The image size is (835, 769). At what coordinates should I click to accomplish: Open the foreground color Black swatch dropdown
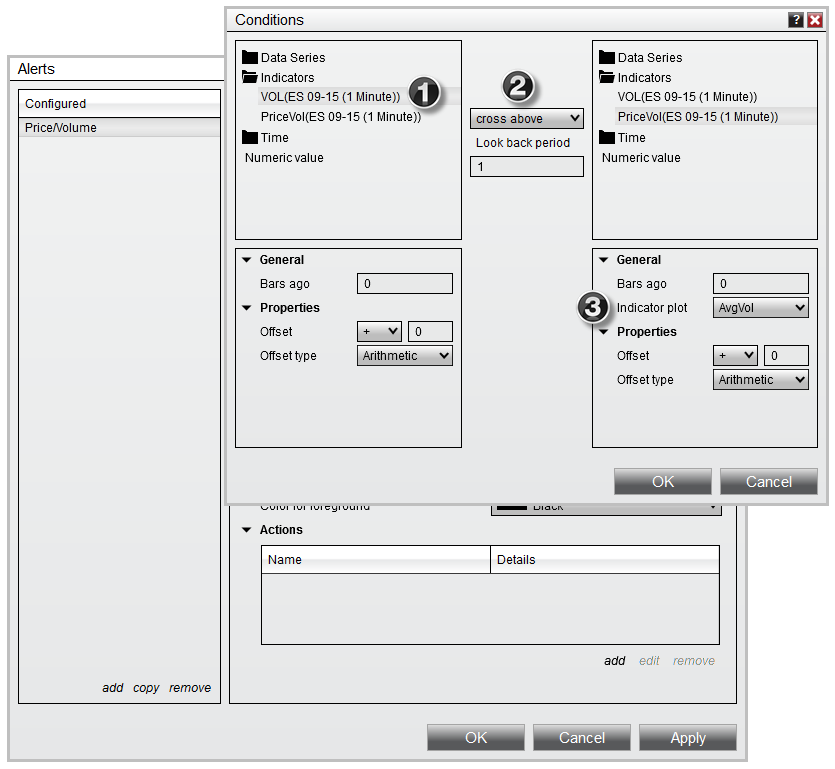click(x=606, y=508)
